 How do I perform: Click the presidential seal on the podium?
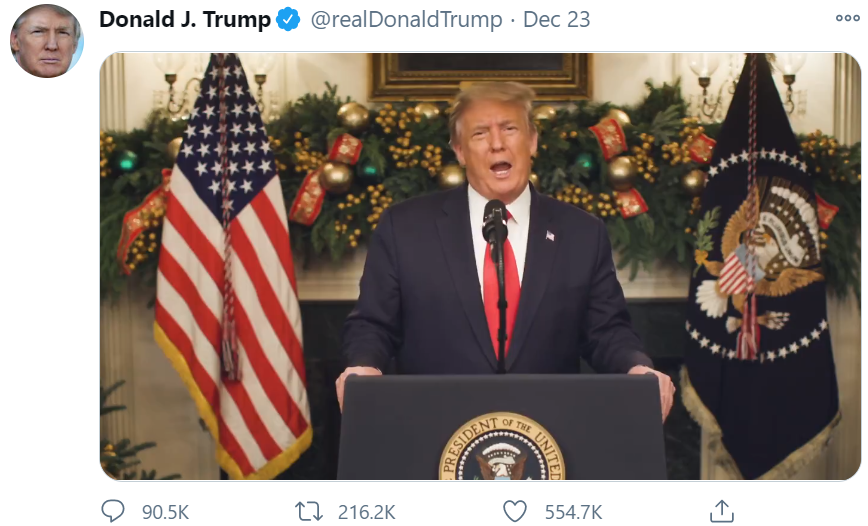(x=502, y=448)
